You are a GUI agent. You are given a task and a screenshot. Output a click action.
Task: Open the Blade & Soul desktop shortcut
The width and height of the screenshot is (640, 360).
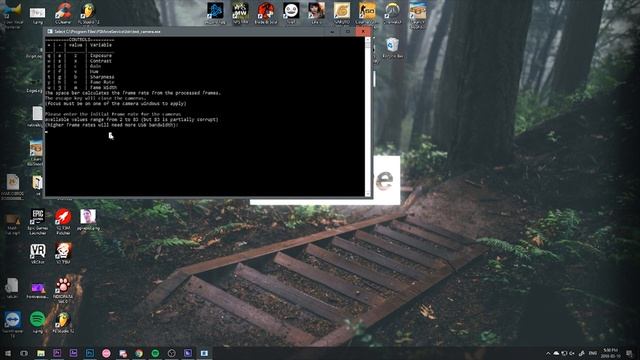[266, 12]
